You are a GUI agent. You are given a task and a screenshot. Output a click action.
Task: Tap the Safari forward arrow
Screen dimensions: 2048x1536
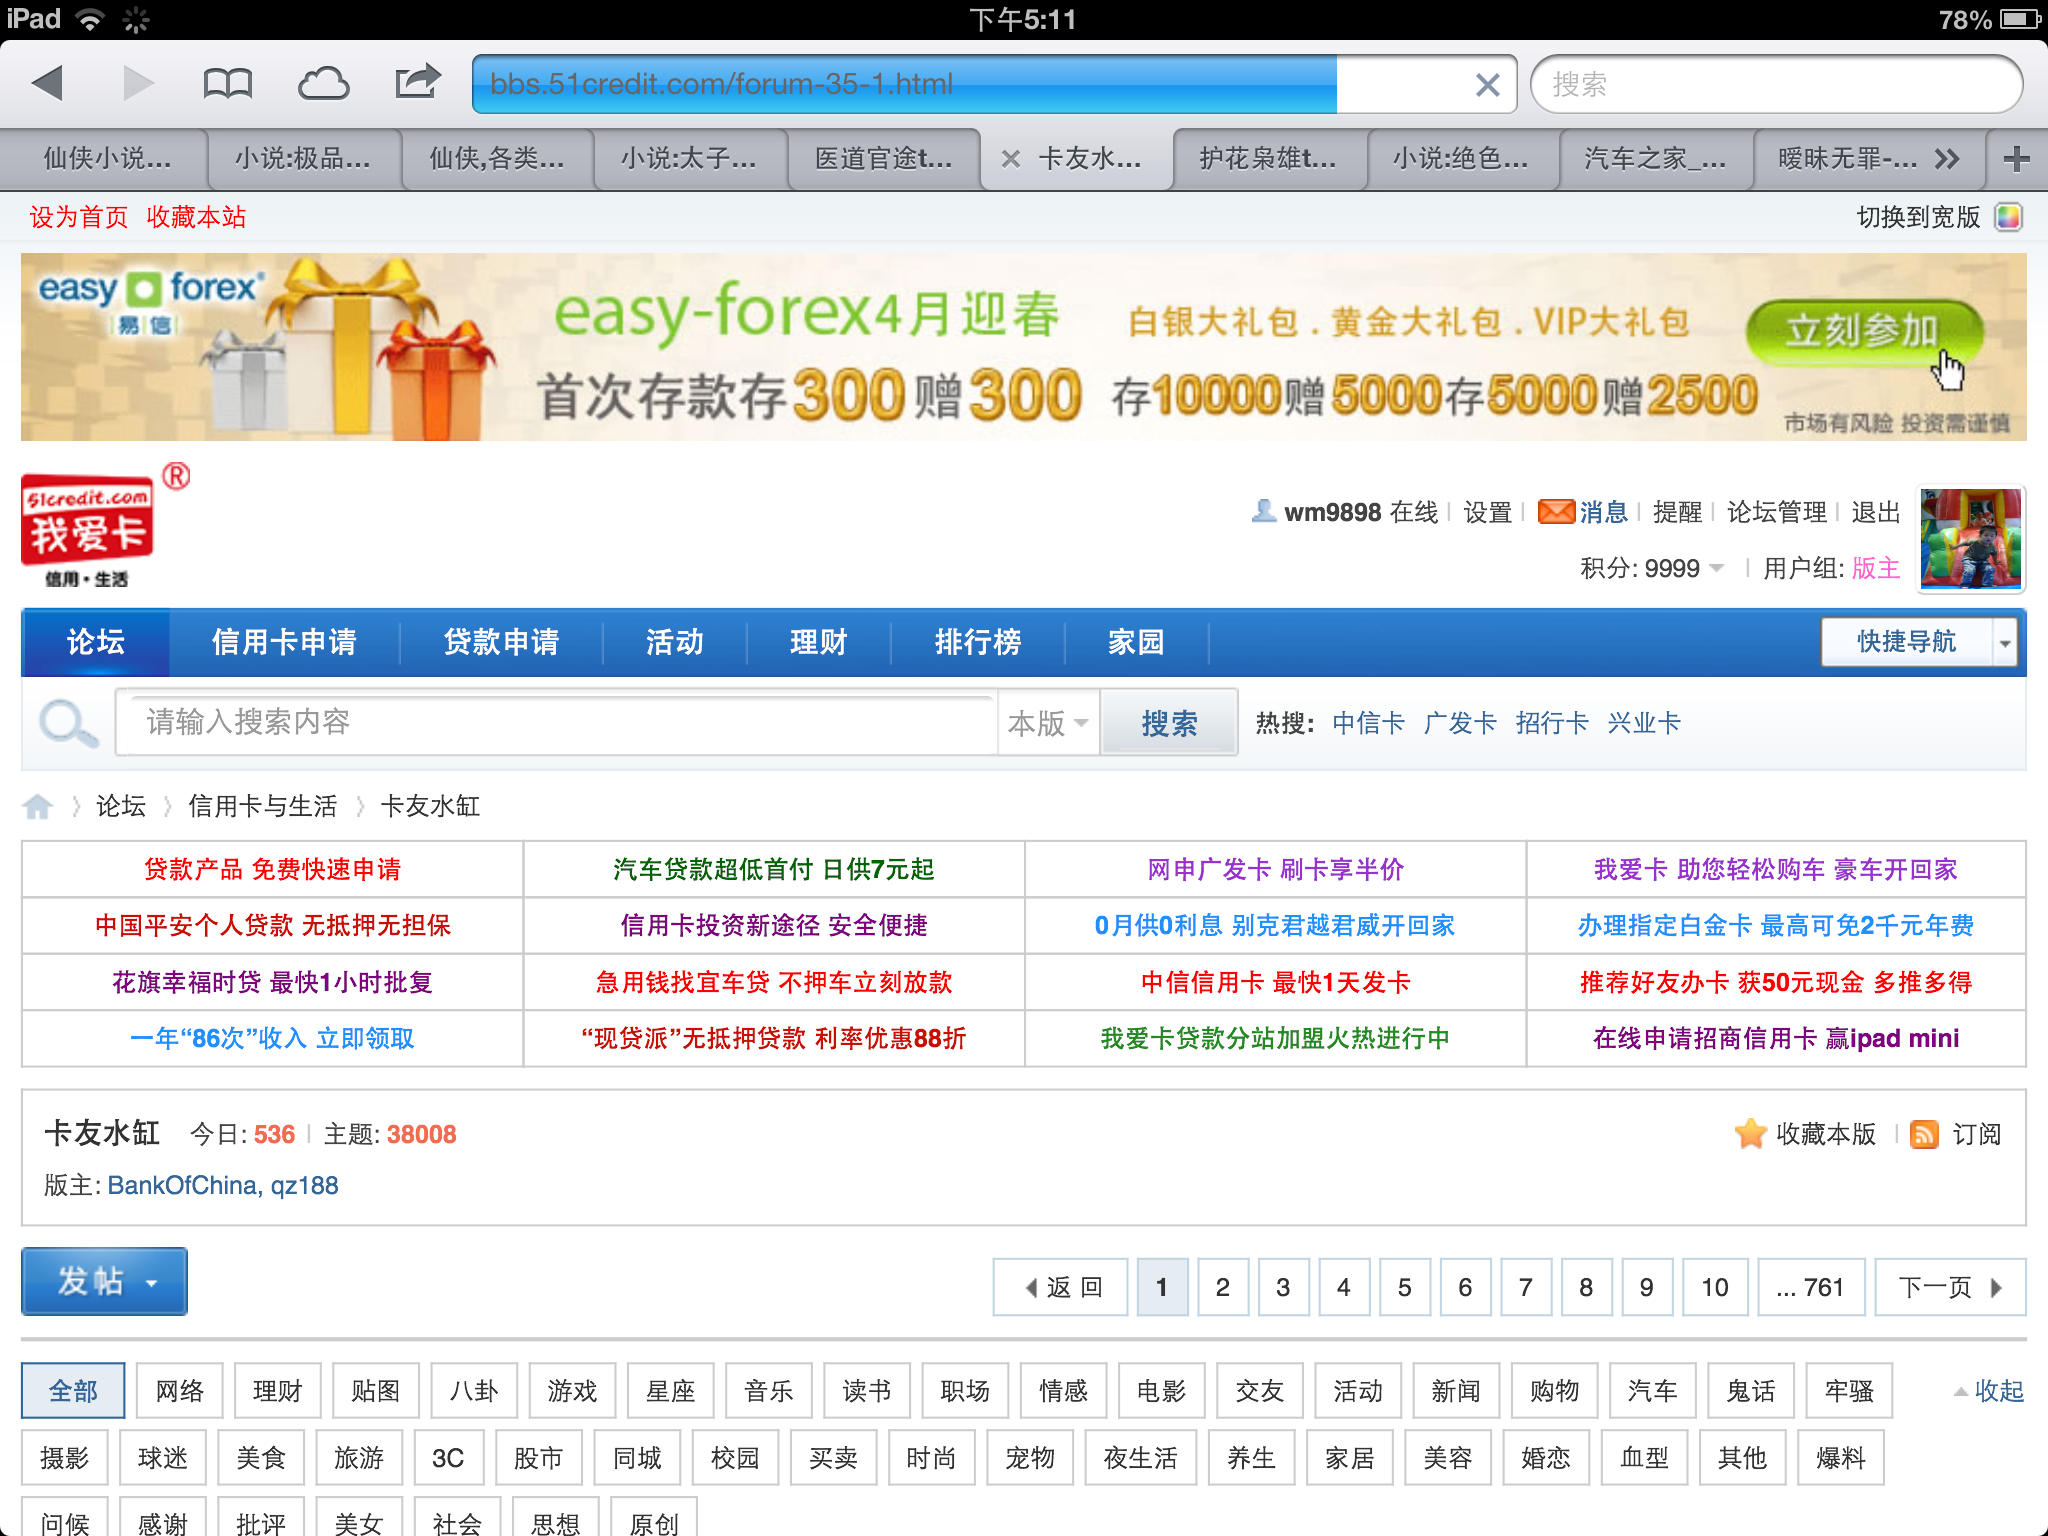click(x=137, y=83)
